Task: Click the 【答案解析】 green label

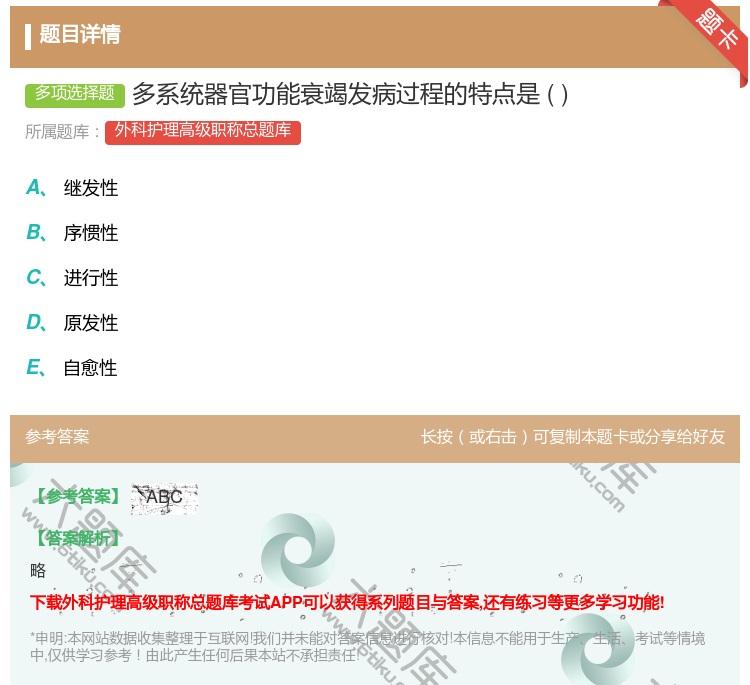Action: pyautogui.click(x=76, y=538)
